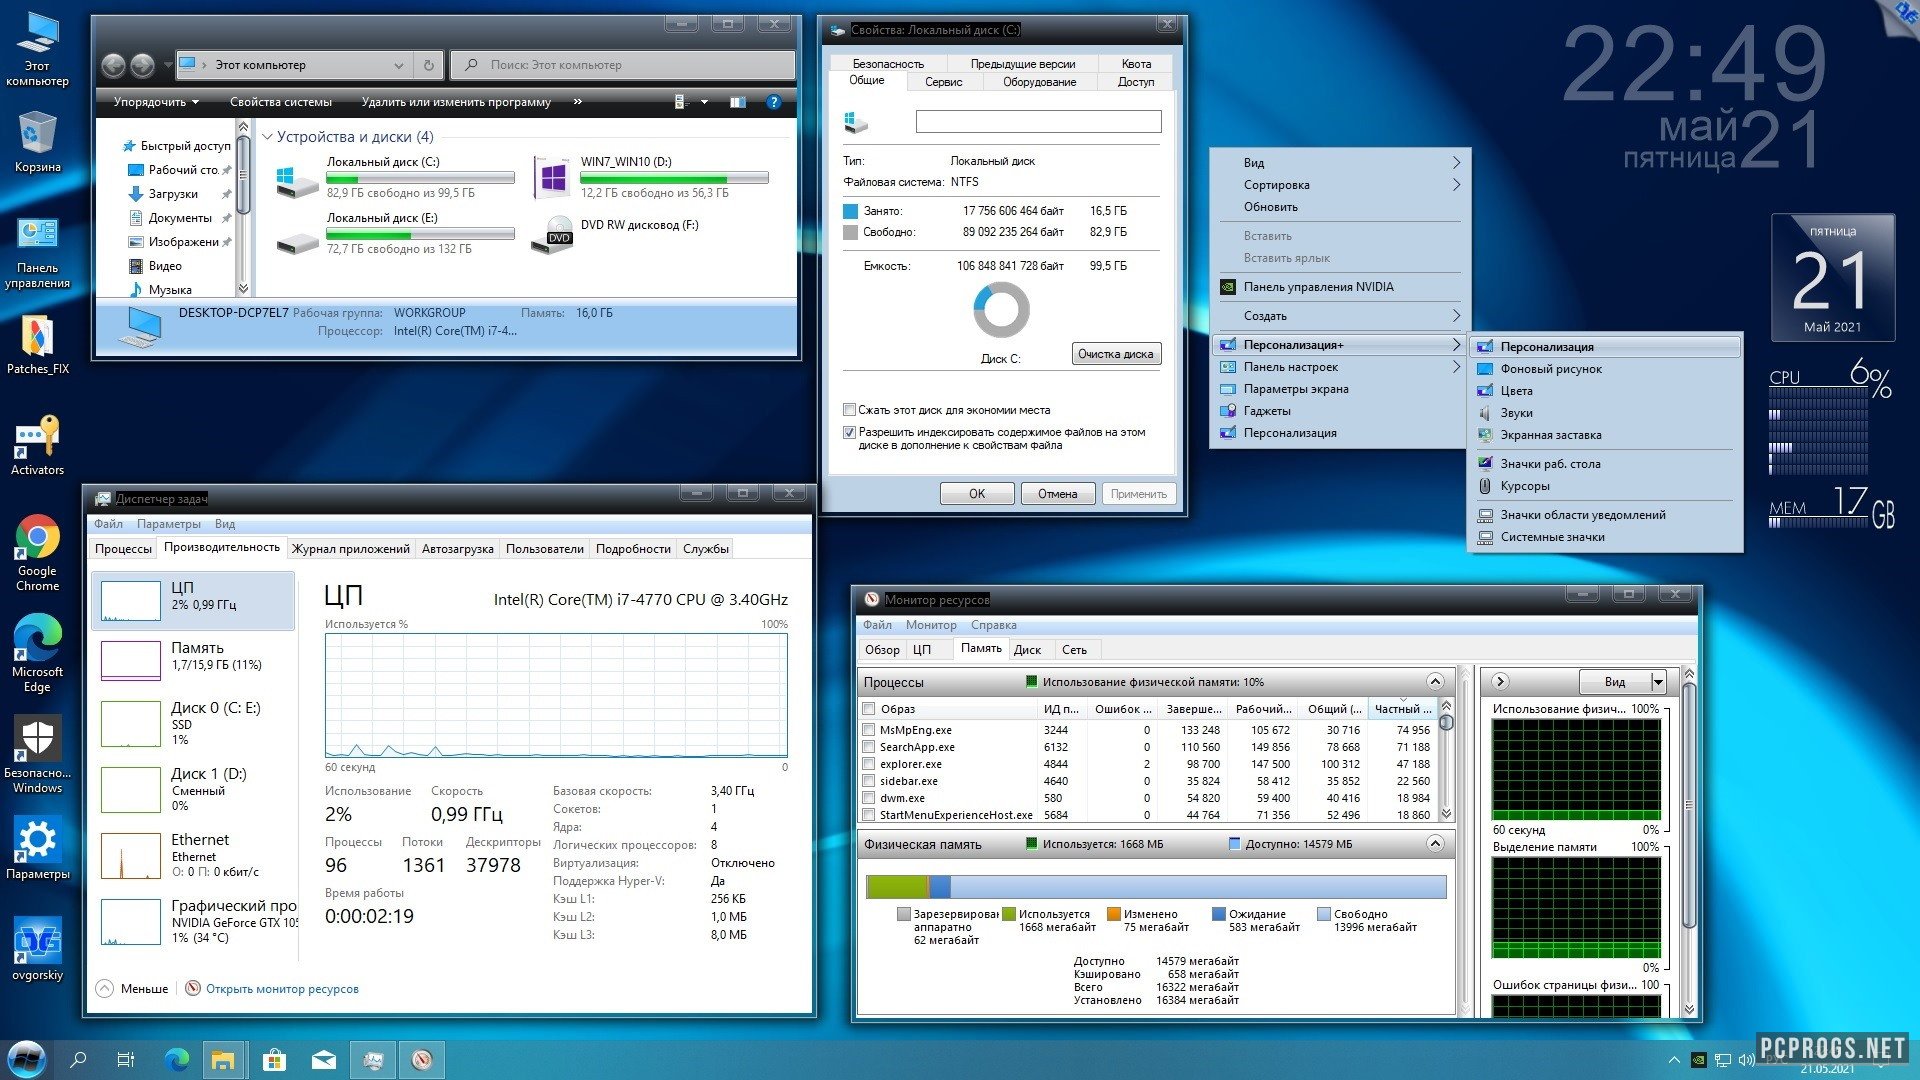Click the Очистка диска button on disk properties
The height and width of the screenshot is (1080, 1920).
[1114, 353]
